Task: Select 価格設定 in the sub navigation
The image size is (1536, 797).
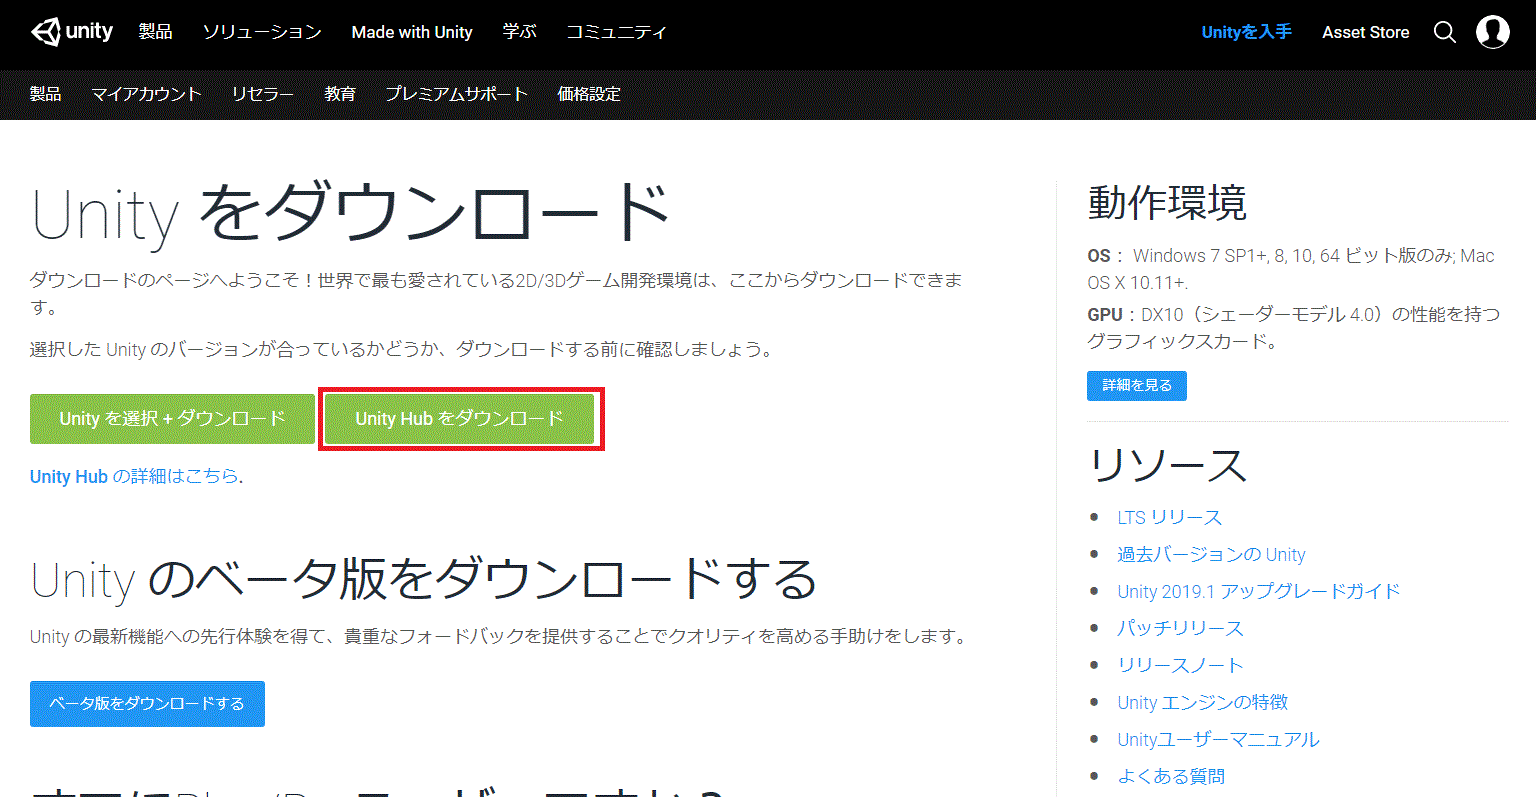Action: (x=589, y=94)
